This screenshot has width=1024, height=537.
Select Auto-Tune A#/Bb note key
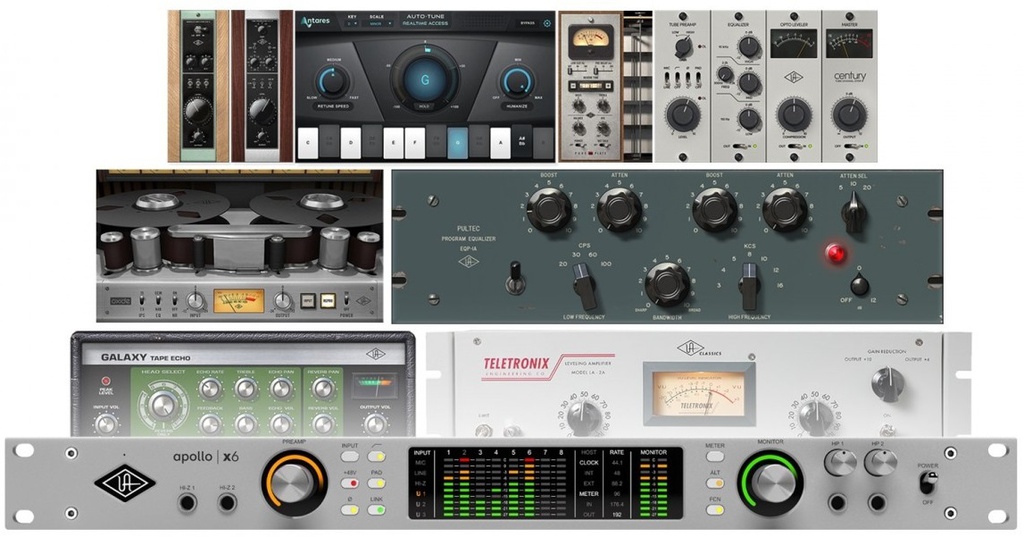521,143
